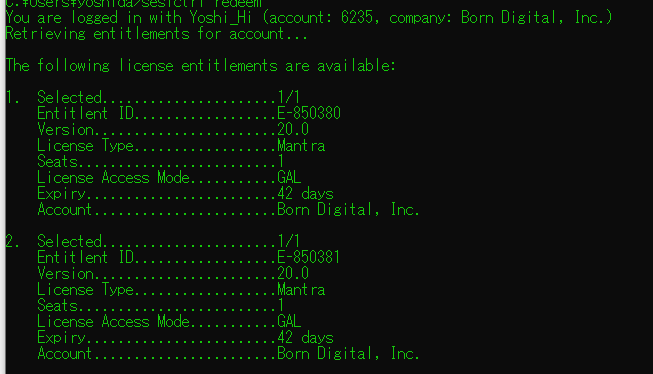Click the account number 6235 in the login line
The height and width of the screenshot is (374, 653).
click(357, 17)
